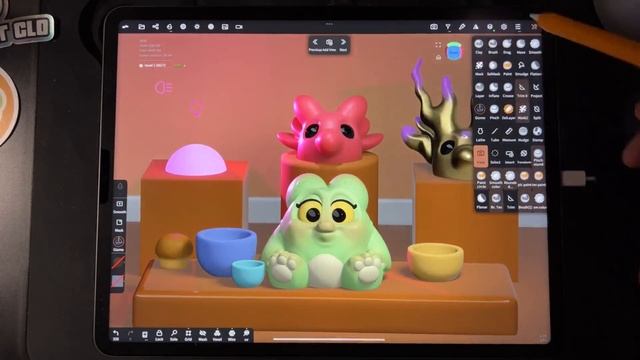Select the Project tool

536,89
